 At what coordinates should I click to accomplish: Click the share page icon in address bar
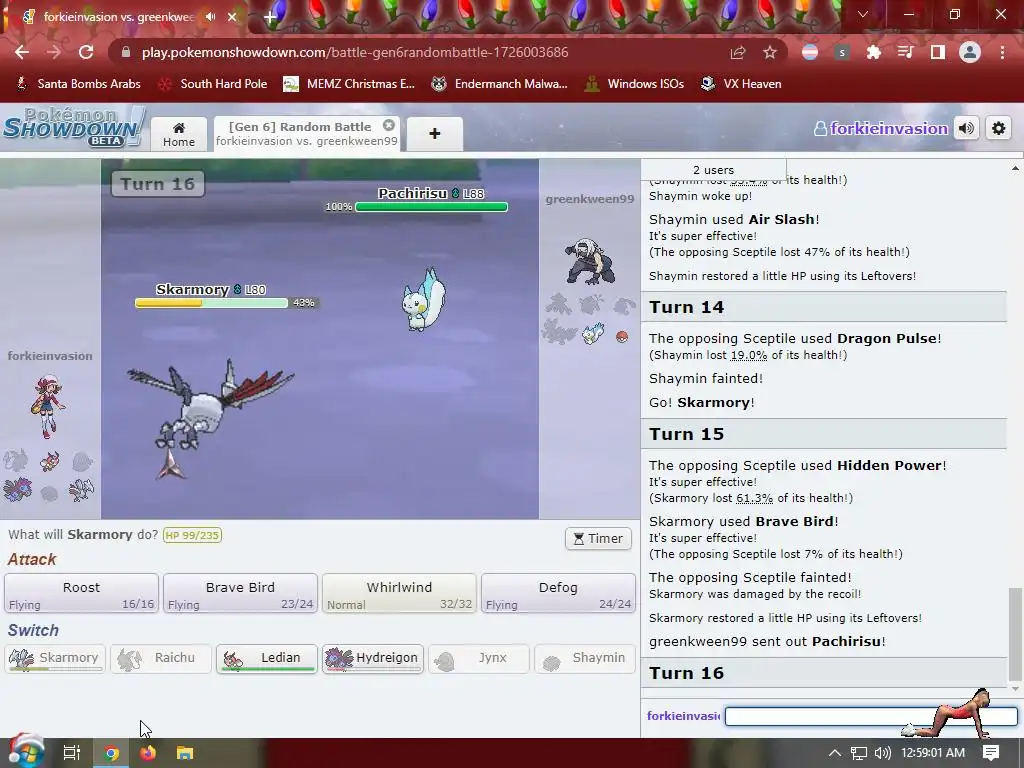pyautogui.click(x=738, y=52)
